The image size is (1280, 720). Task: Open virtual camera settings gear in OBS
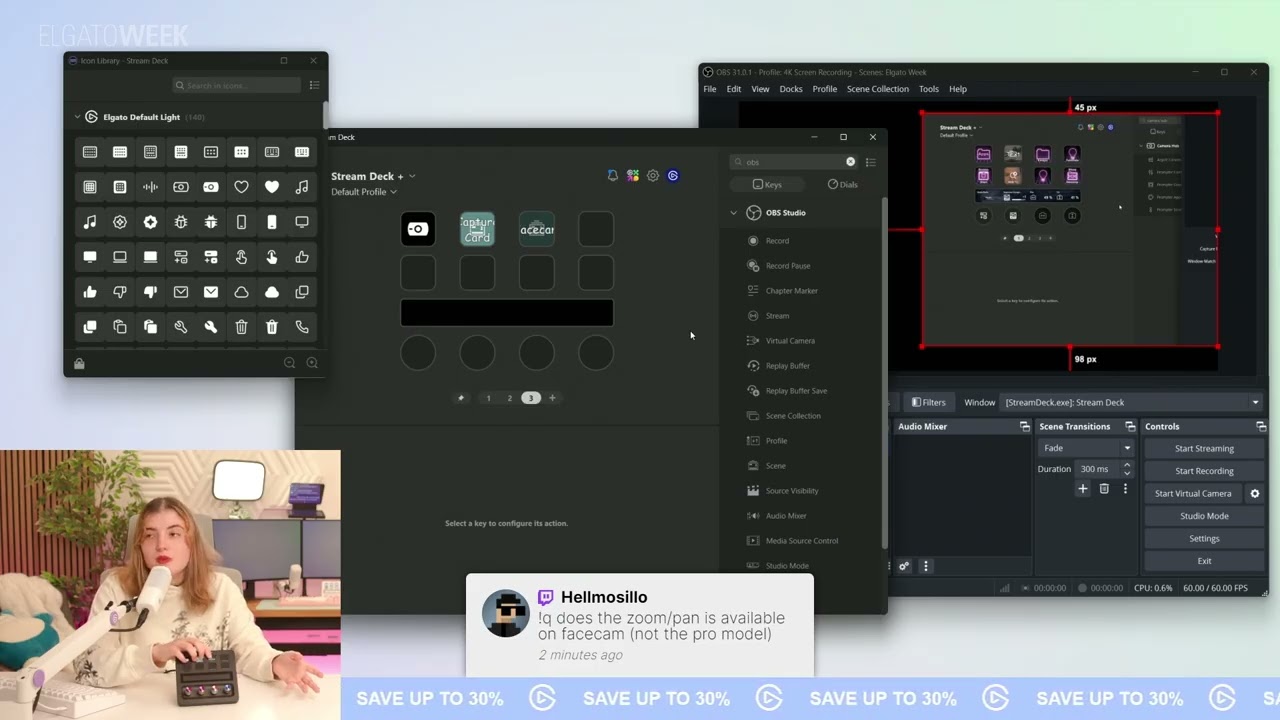[x=1255, y=493]
